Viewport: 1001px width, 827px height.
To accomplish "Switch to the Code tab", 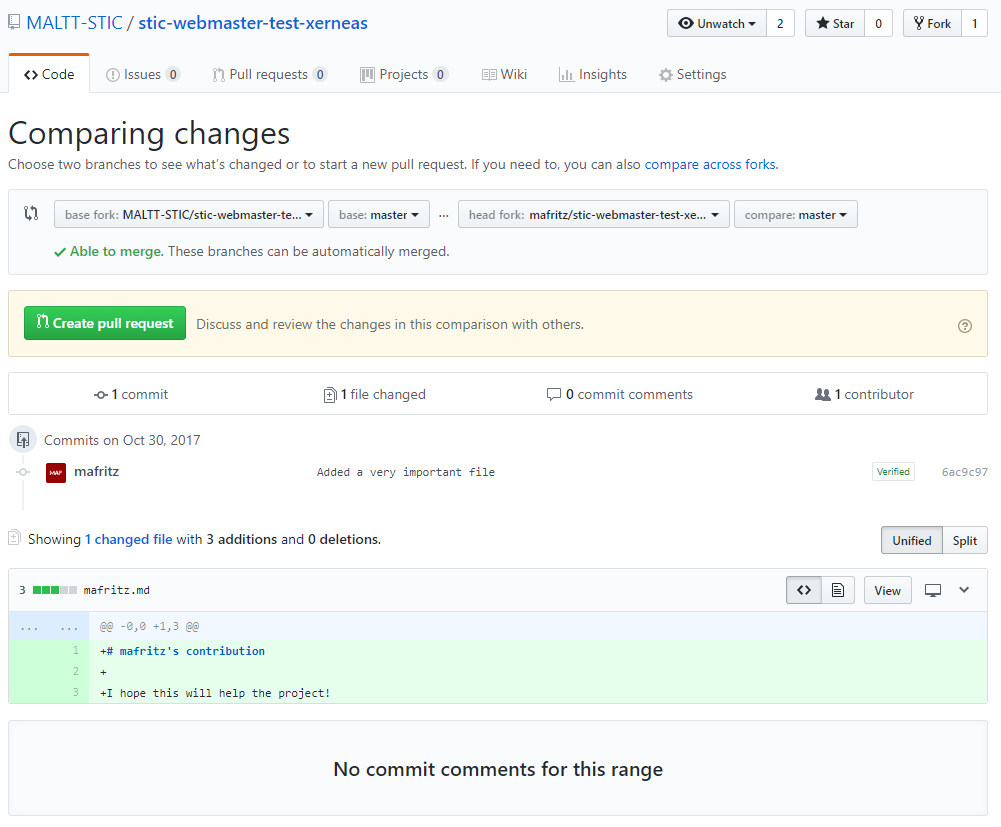I will coord(49,74).
